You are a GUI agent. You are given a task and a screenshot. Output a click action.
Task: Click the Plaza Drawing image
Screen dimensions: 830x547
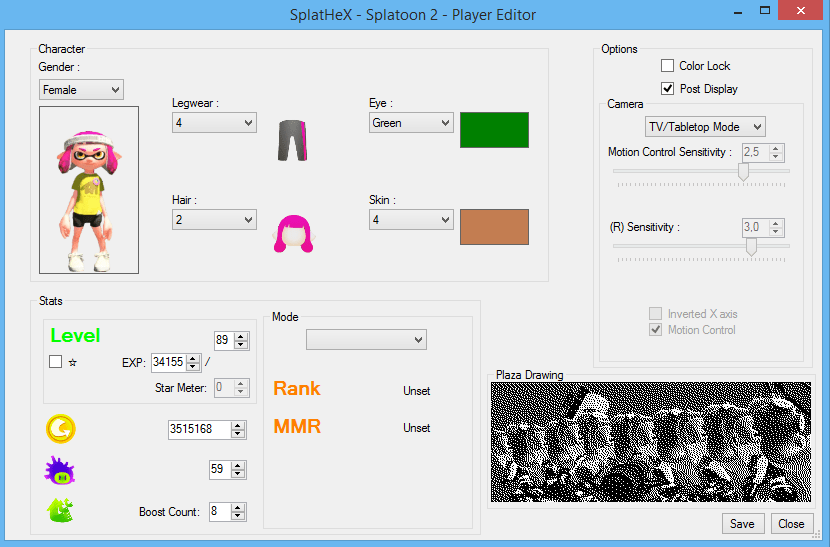[651, 442]
